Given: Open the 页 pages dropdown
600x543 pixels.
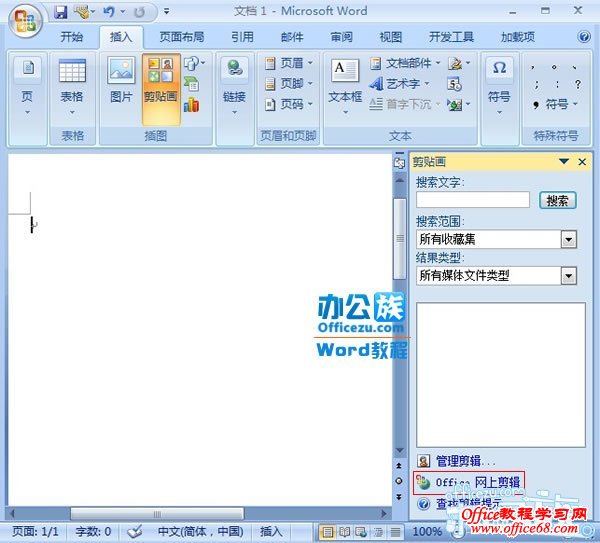Looking at the screenshot, I should click(x=27, y=86).
